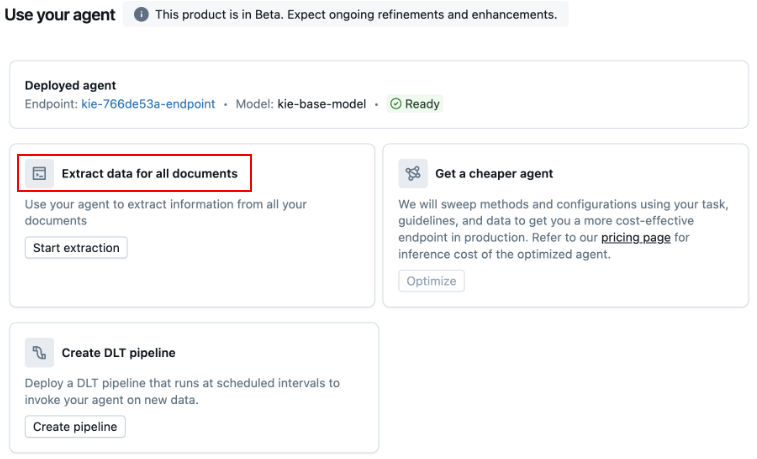Click the Extract data terminal icon
Screen dimensions: 757x459
39,173
